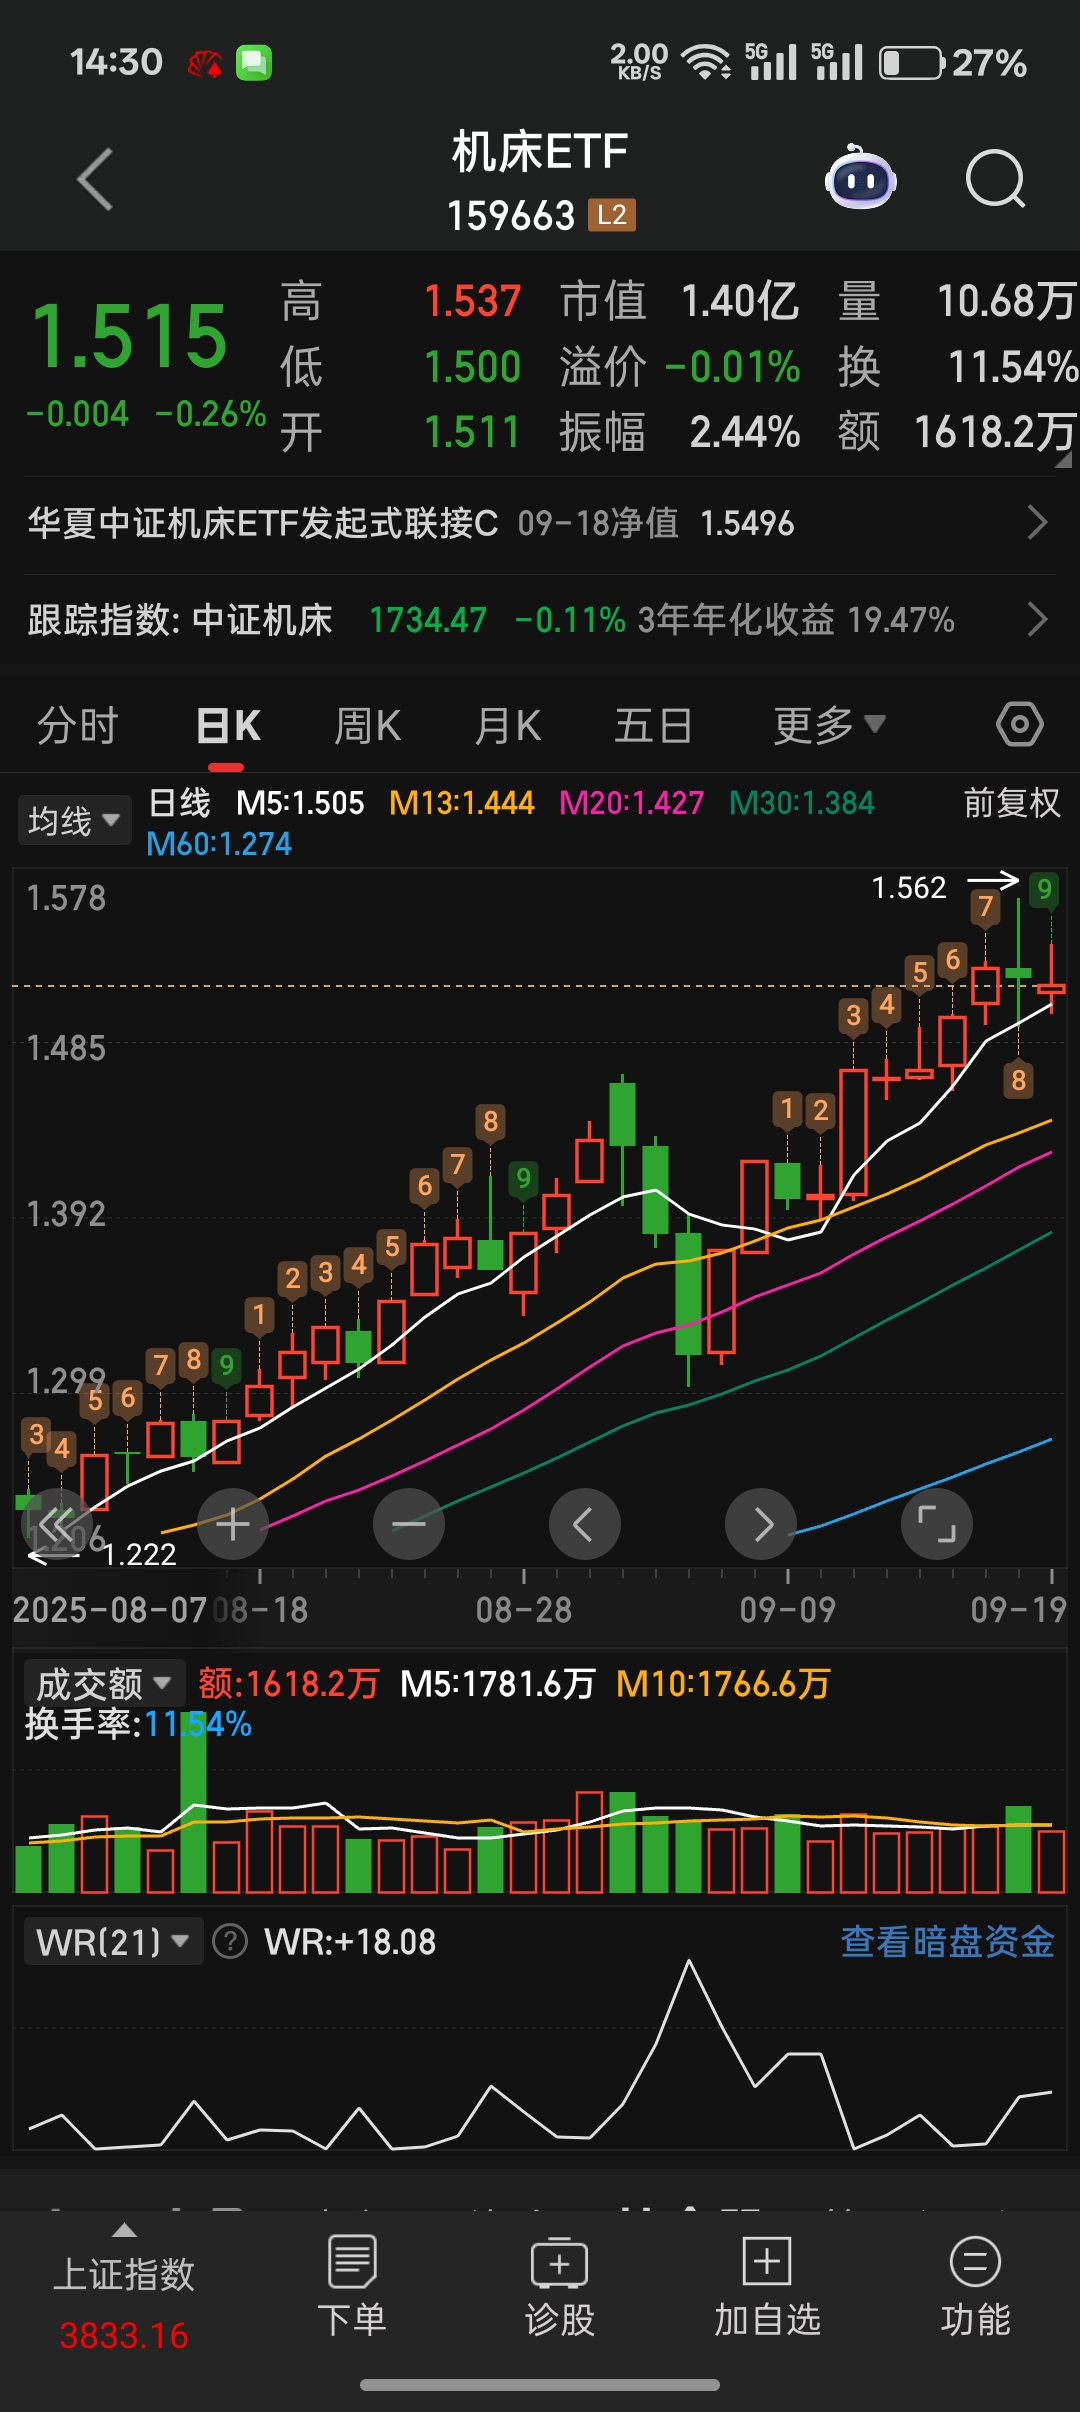Screen dimensions: 1080x2412
Task: Tap the M30:1.384 moving average label
Action: pos(802,803)
